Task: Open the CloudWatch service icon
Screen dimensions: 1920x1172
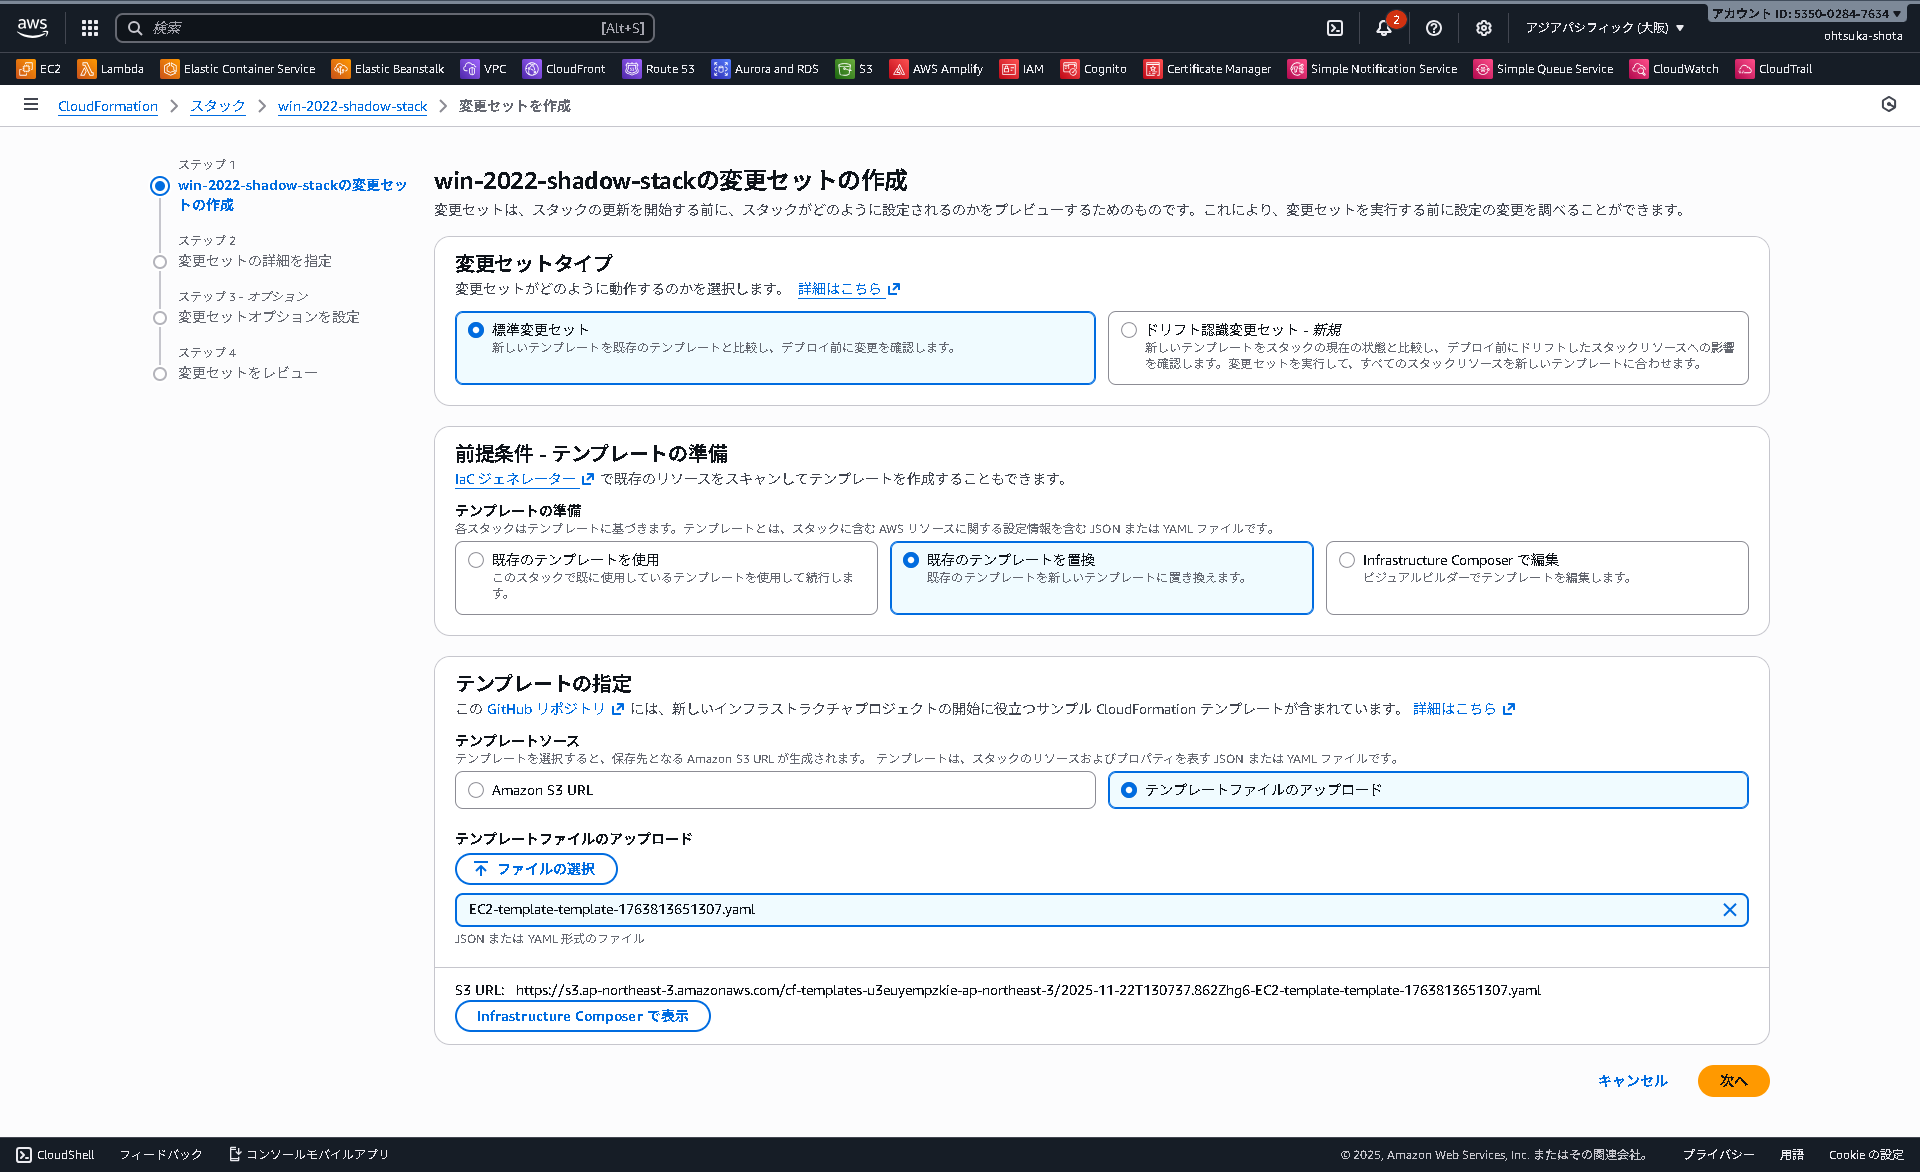Action: click(1675, 68)
